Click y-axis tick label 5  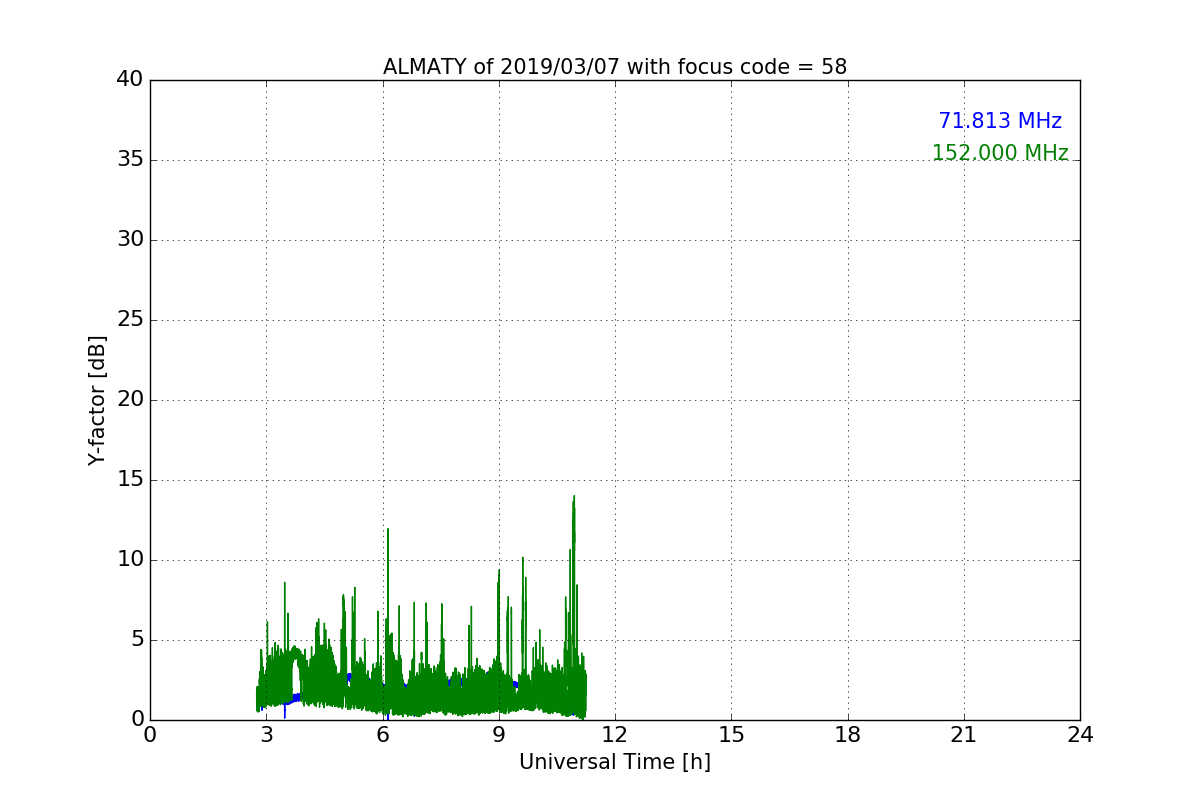(137, 640)
